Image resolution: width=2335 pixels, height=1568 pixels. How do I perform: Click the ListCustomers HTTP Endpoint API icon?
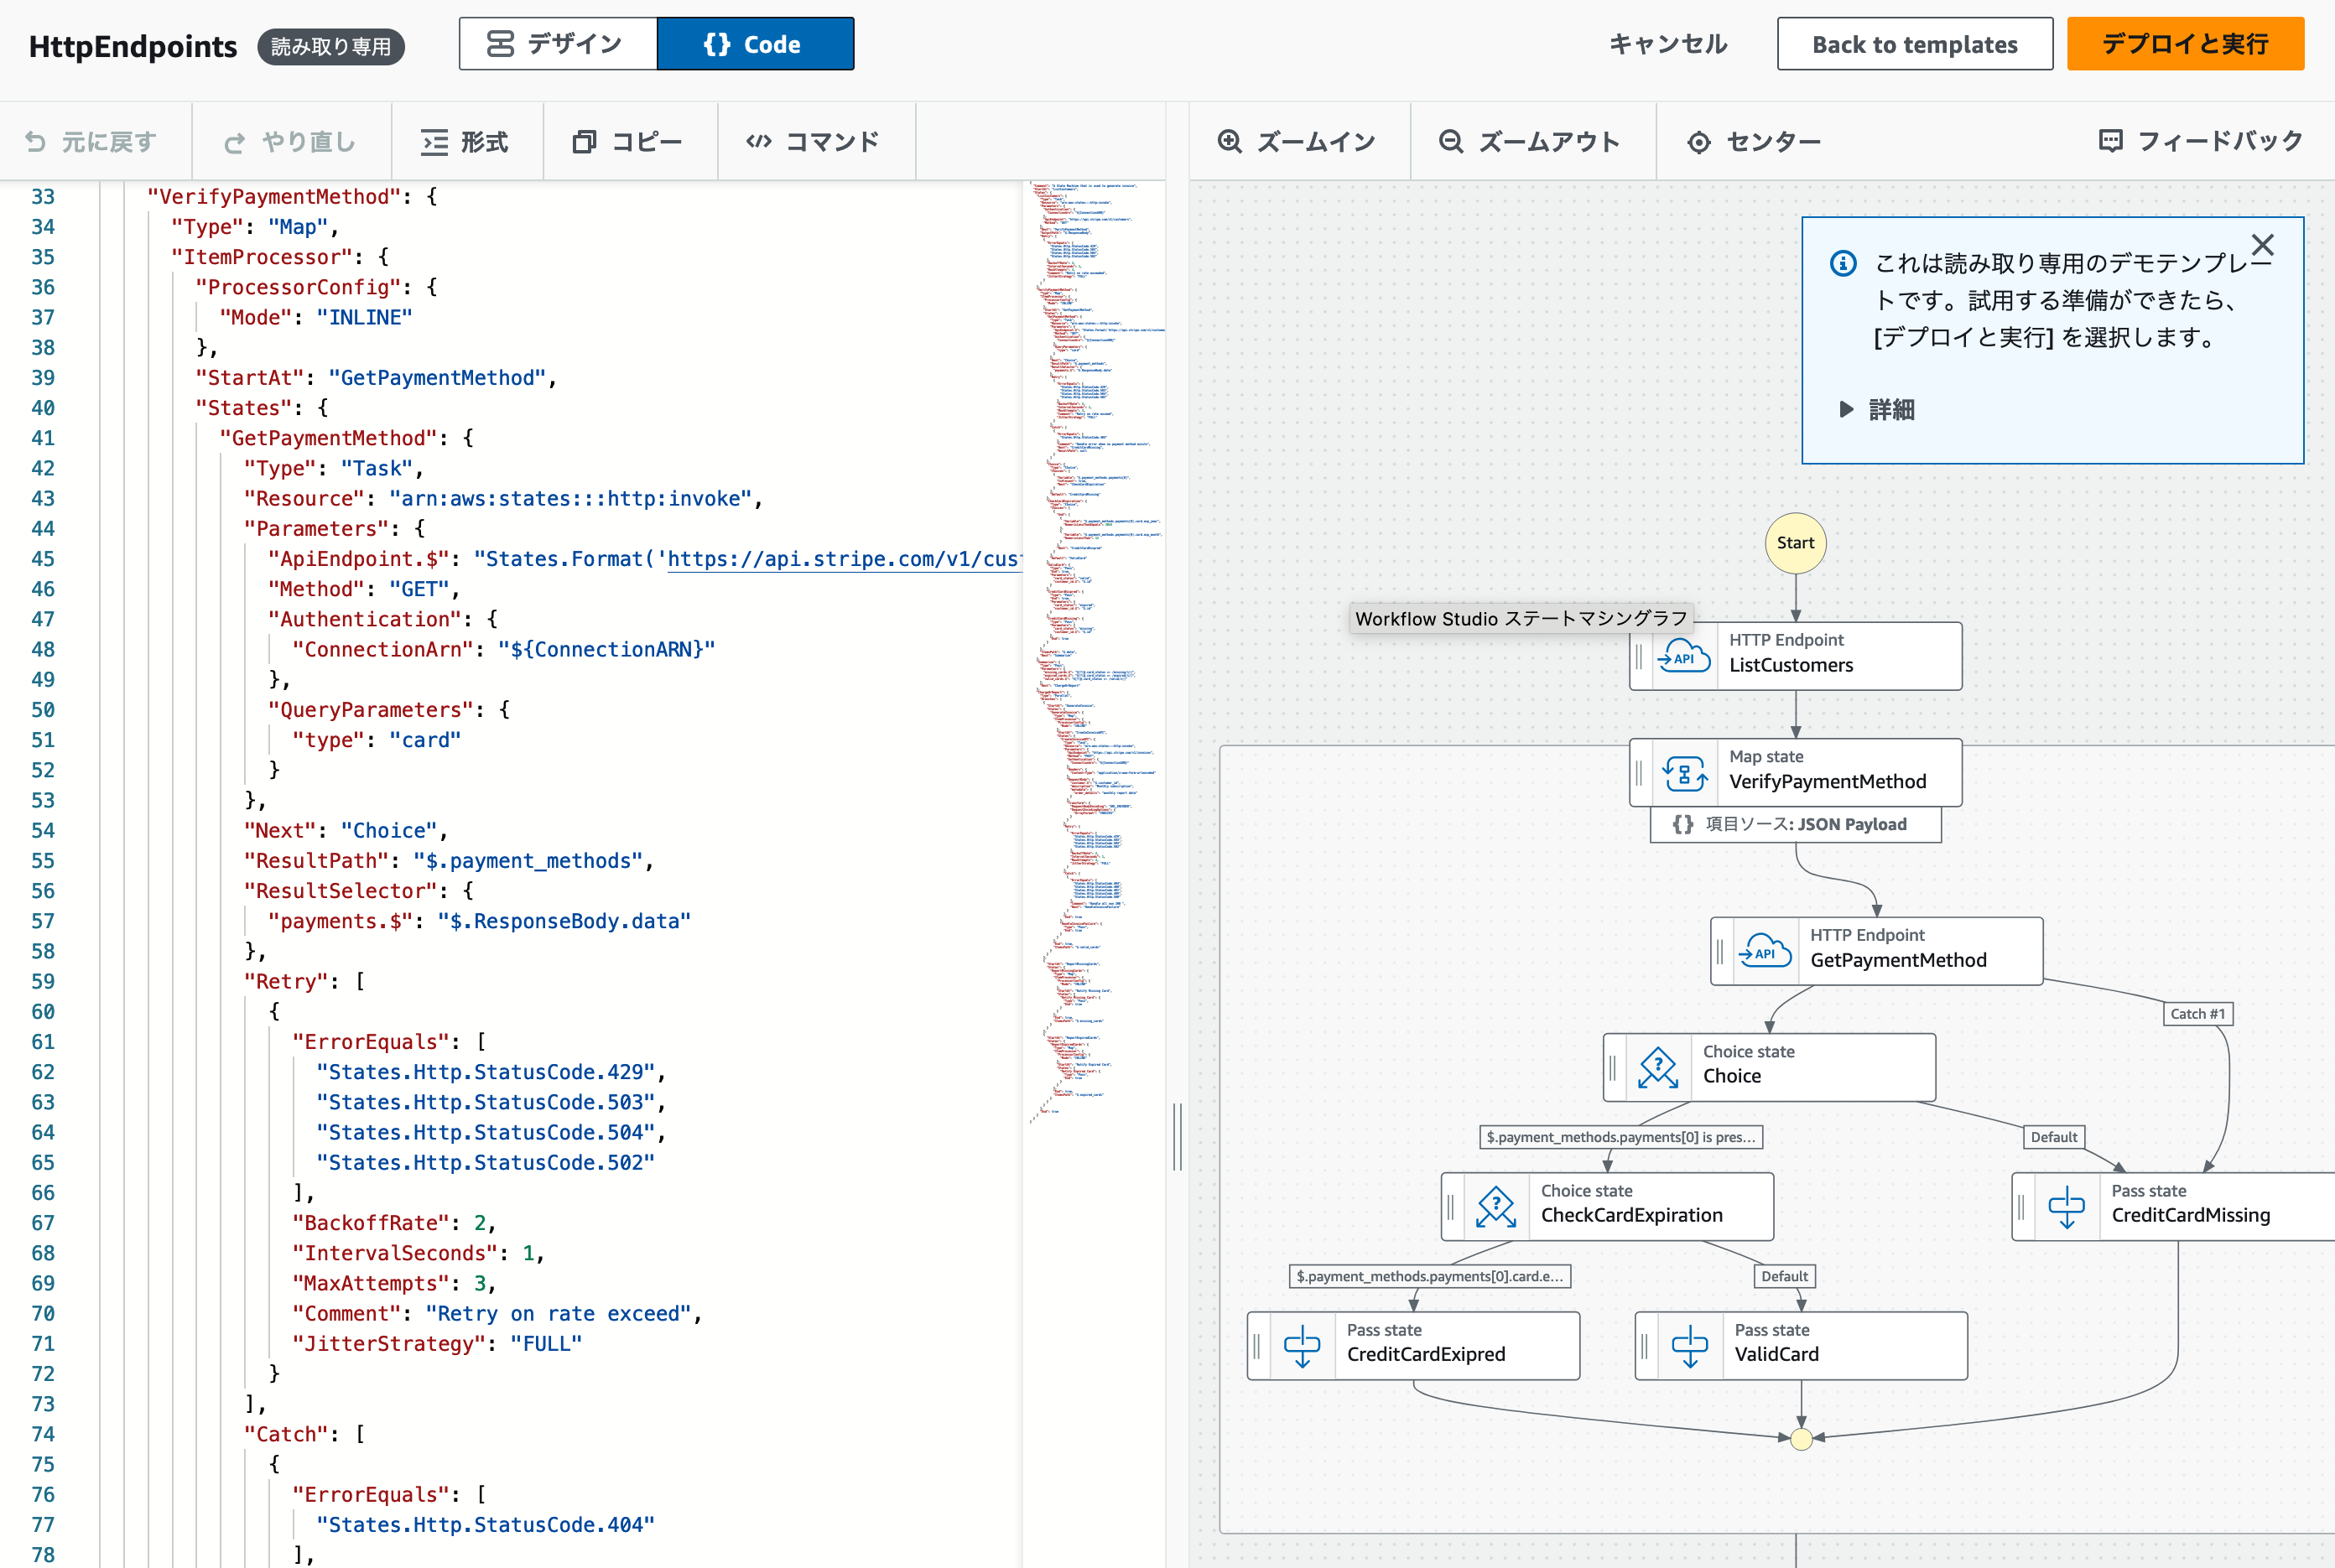coord(1684,656)
